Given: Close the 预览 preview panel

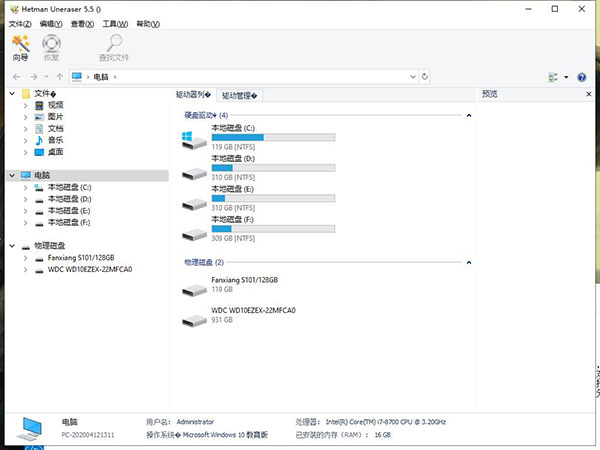Looking at the screenshot, I should 589,94.
